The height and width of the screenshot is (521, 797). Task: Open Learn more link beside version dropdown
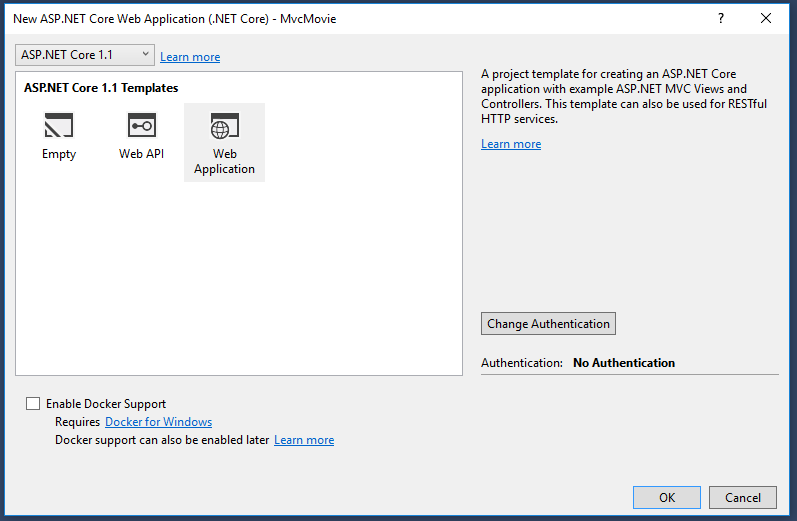coord(190,57)
